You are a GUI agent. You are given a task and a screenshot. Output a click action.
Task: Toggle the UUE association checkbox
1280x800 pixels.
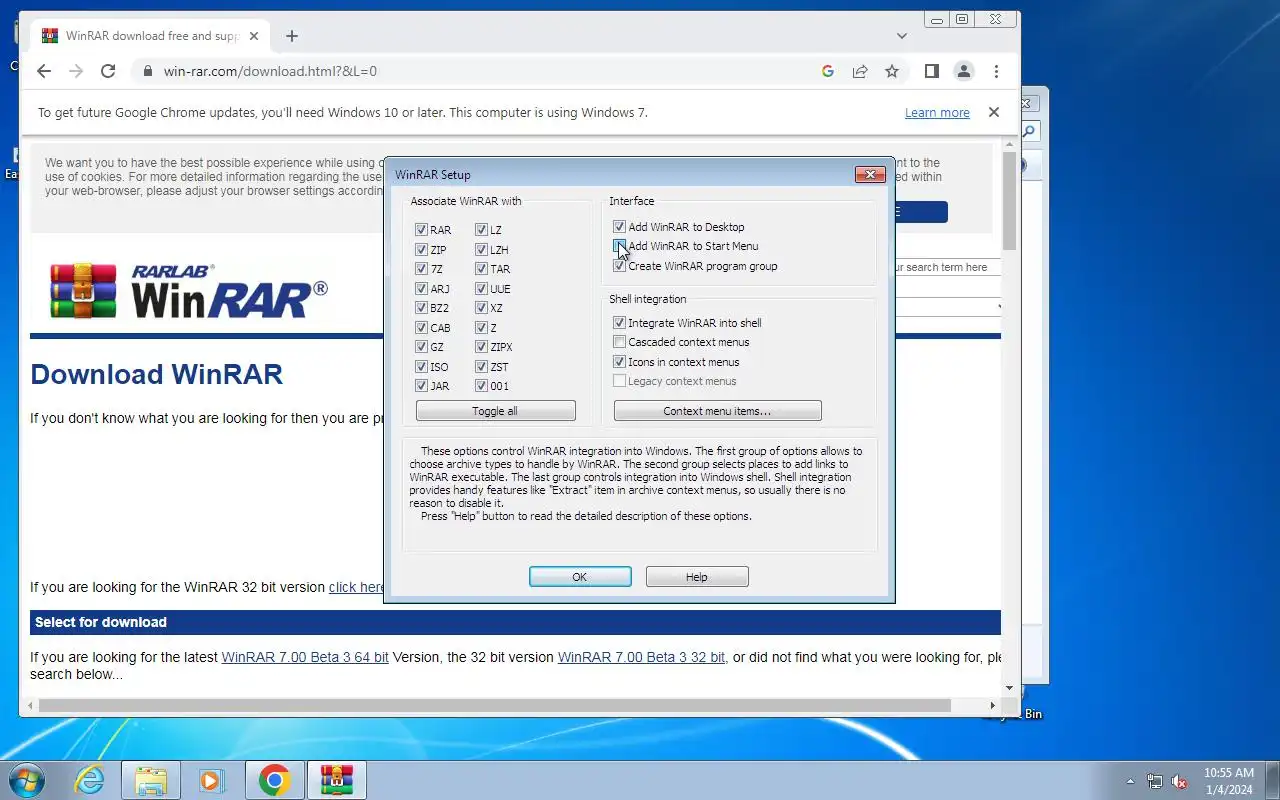pyautogui.click(x=481, y=289)
